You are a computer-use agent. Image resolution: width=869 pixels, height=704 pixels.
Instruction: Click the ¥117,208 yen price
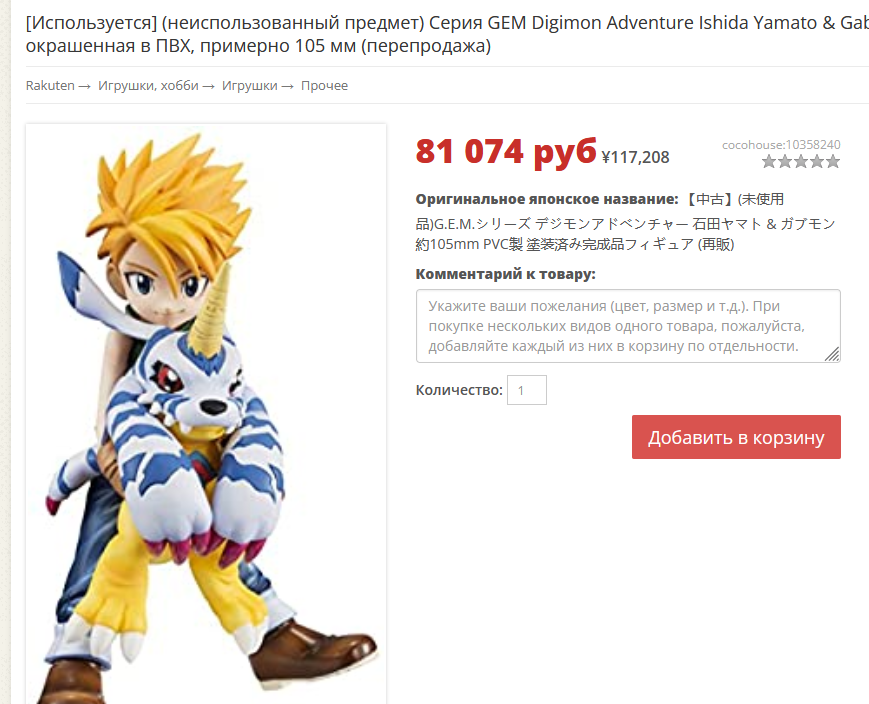pyautogui.click(x=636, y=157)
